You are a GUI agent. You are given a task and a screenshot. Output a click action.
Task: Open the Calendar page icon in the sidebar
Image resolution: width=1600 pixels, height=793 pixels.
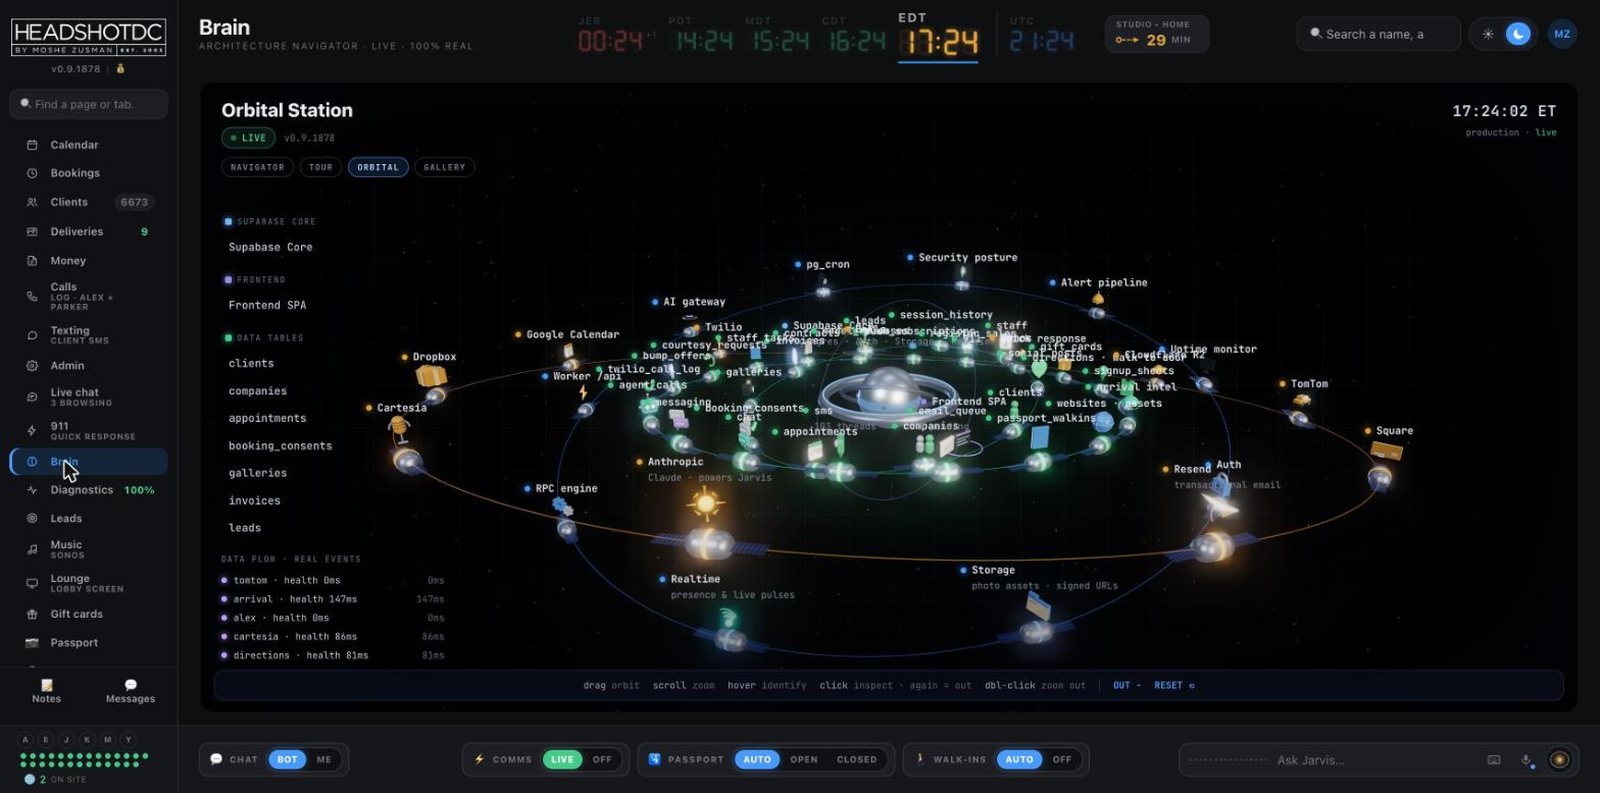[32, 145]
